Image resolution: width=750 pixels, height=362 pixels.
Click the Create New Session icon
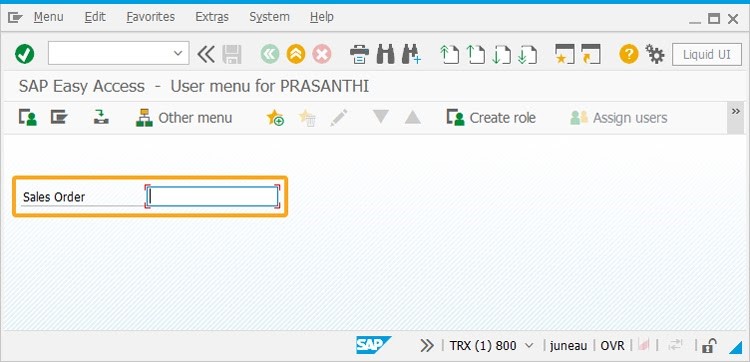click(564, 54)
